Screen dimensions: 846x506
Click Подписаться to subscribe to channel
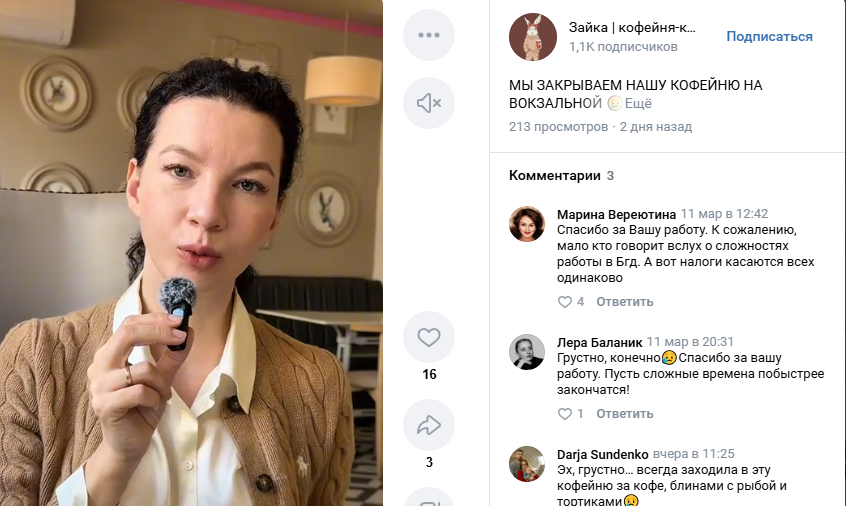tap(769, 37)
